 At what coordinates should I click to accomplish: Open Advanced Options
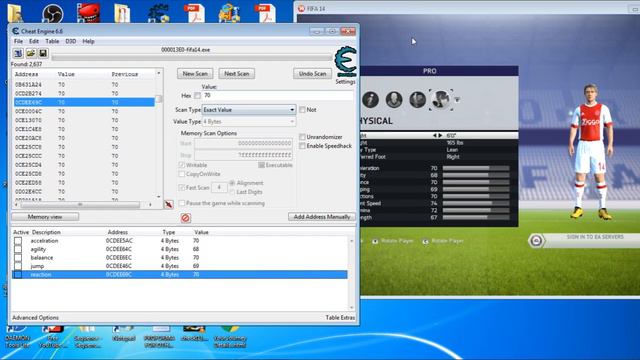36,318
